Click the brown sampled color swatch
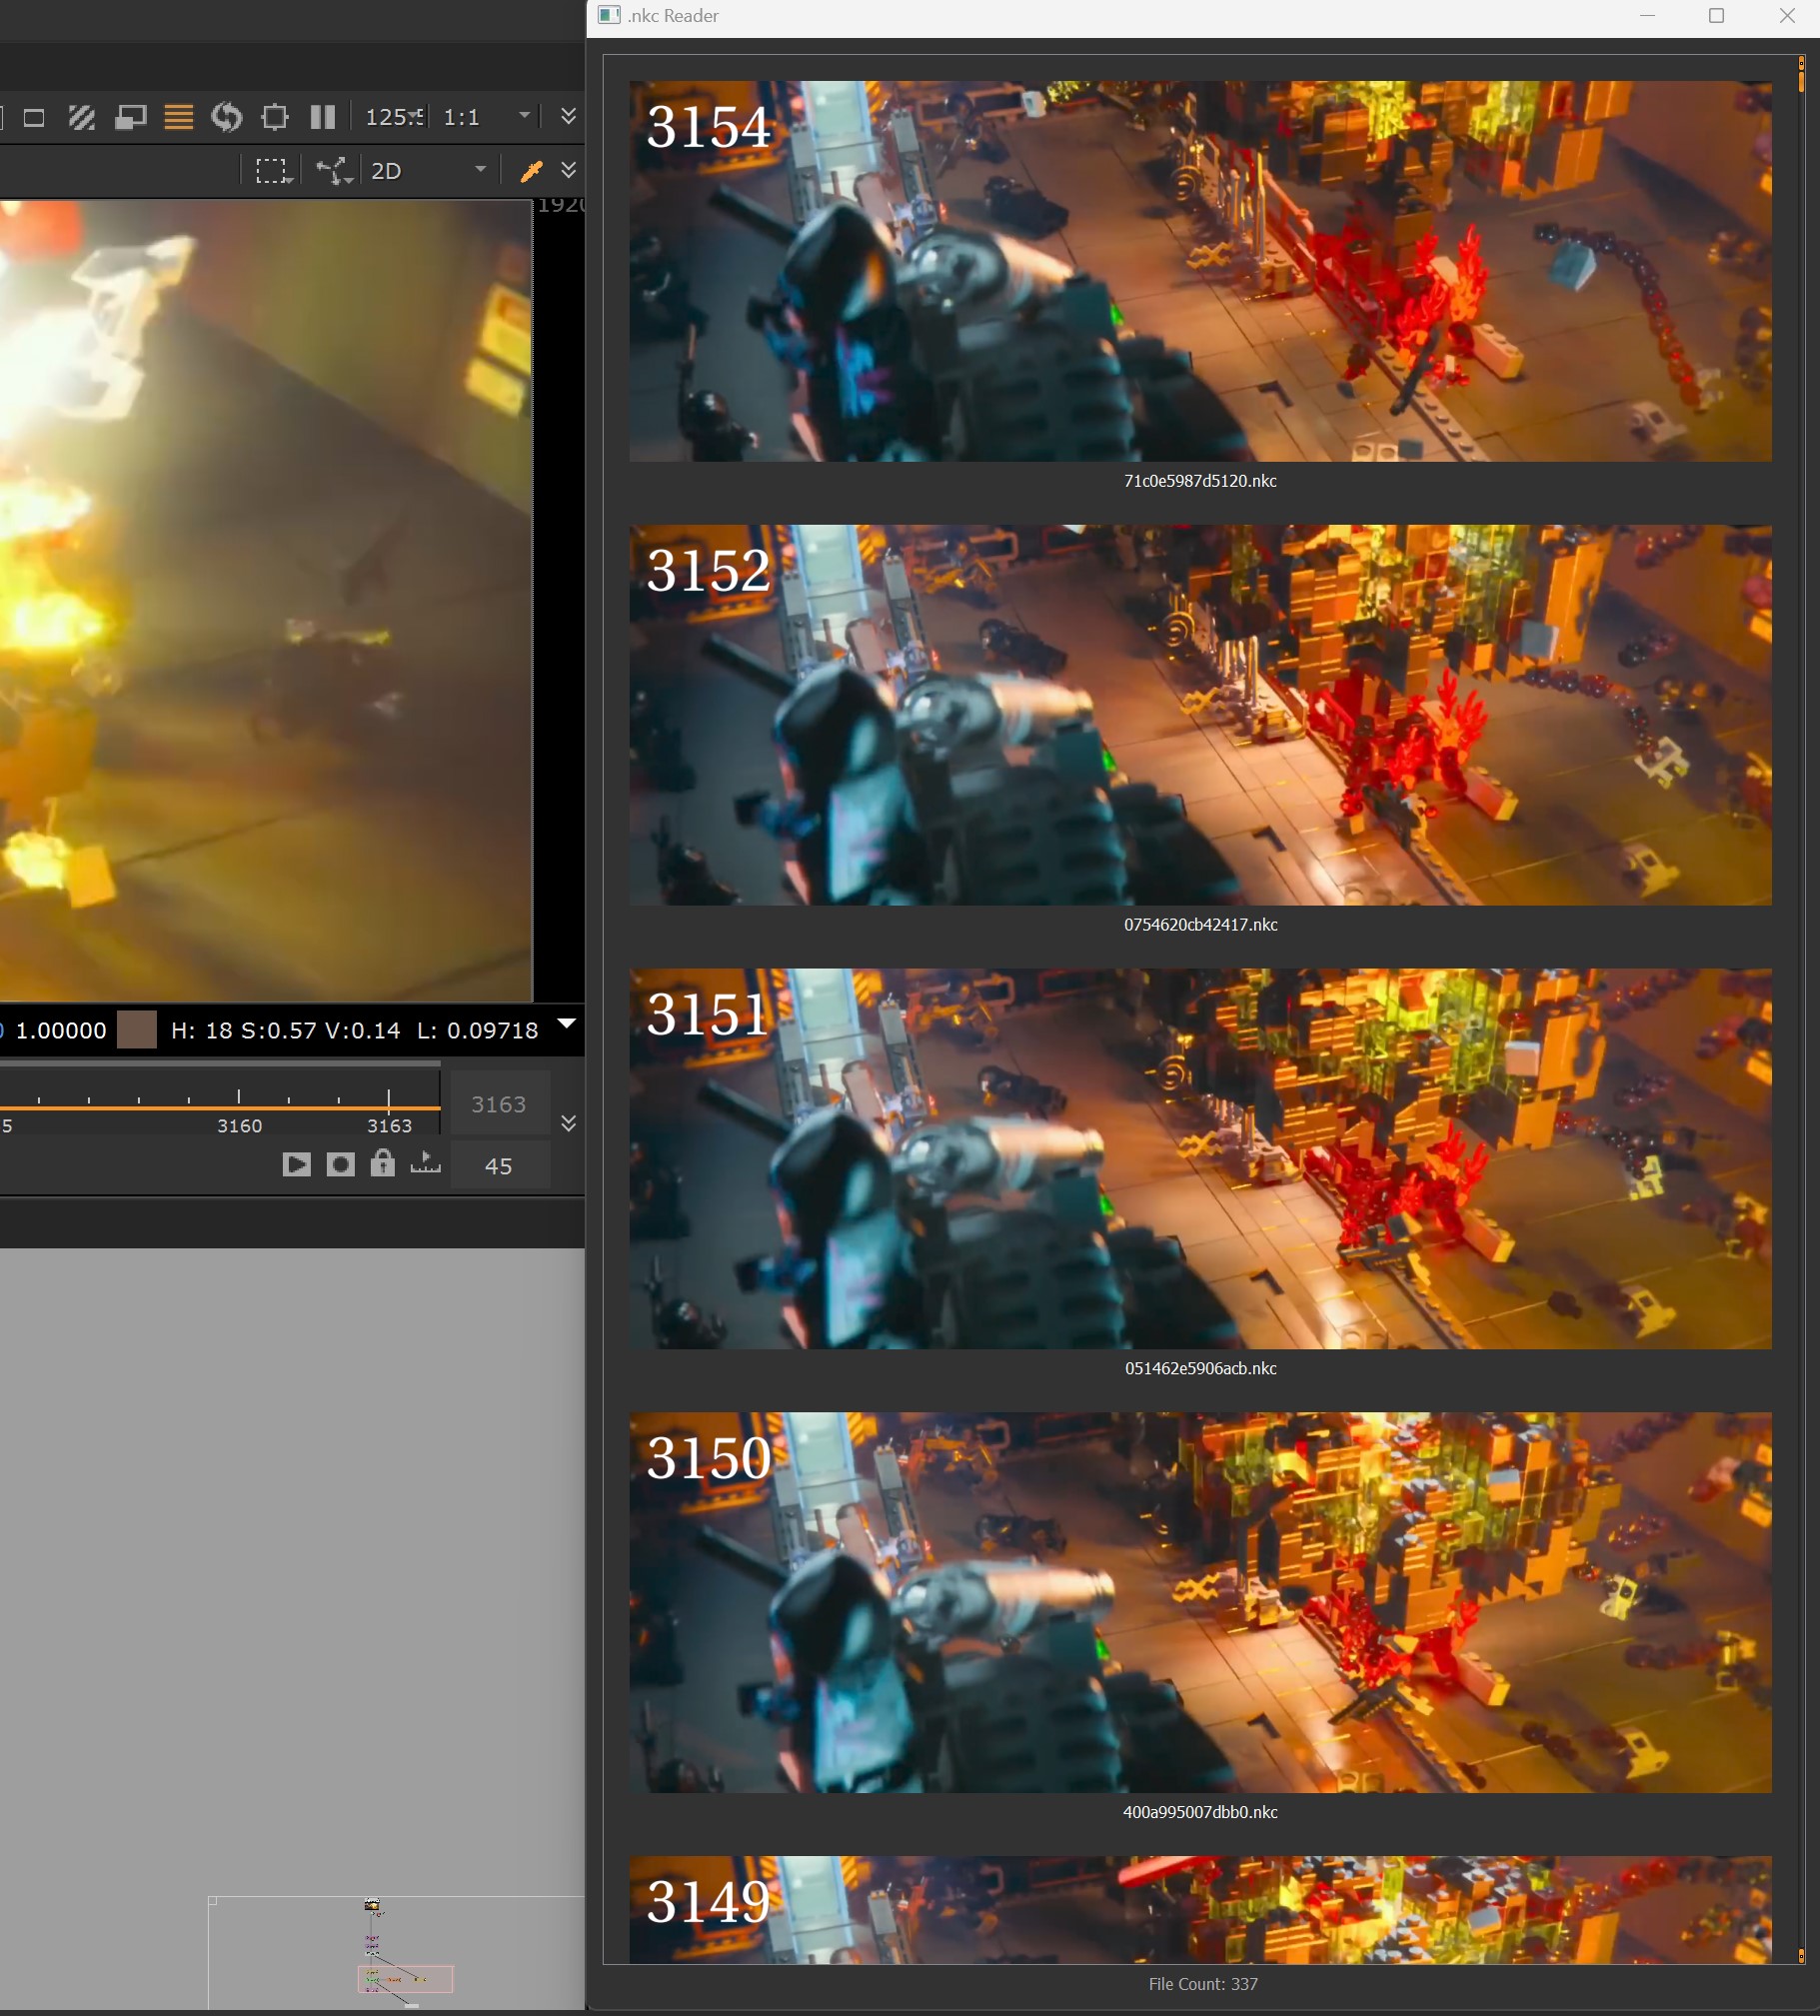This screenshot has height=2016, width=1820. point(137,1030)
